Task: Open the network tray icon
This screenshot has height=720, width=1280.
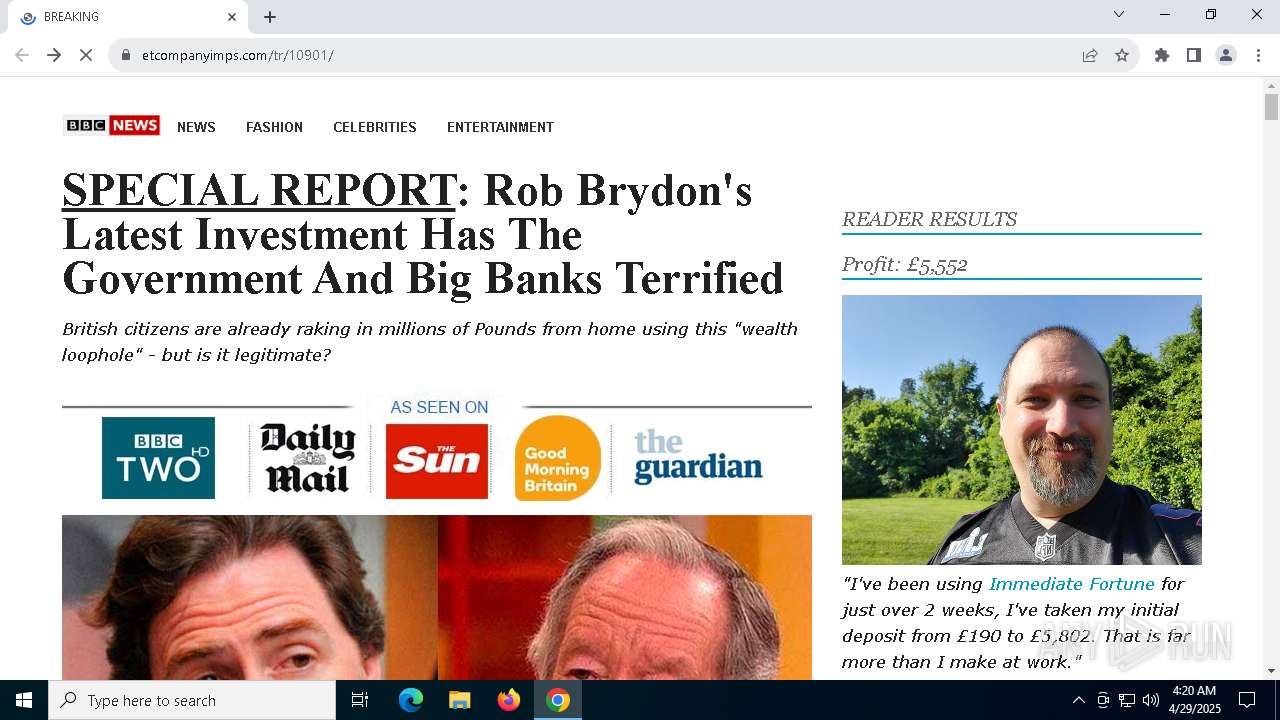Action: (x=1127, y=700)
